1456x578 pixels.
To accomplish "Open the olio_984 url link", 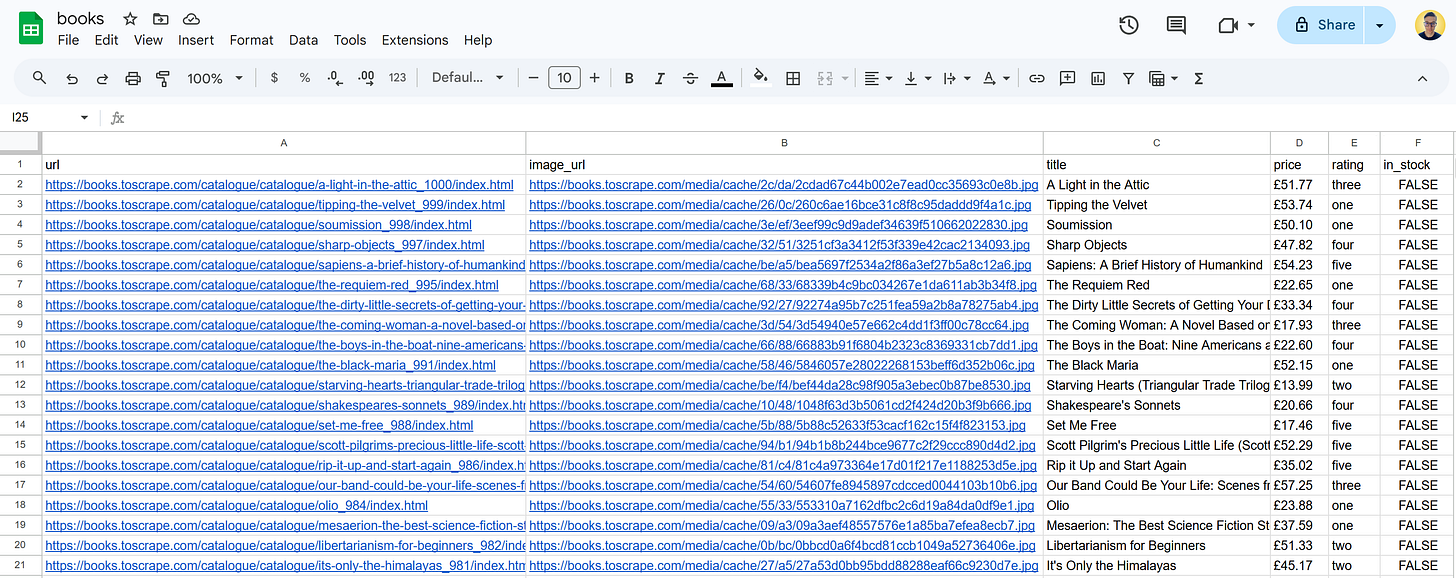I will pos(236,505).
